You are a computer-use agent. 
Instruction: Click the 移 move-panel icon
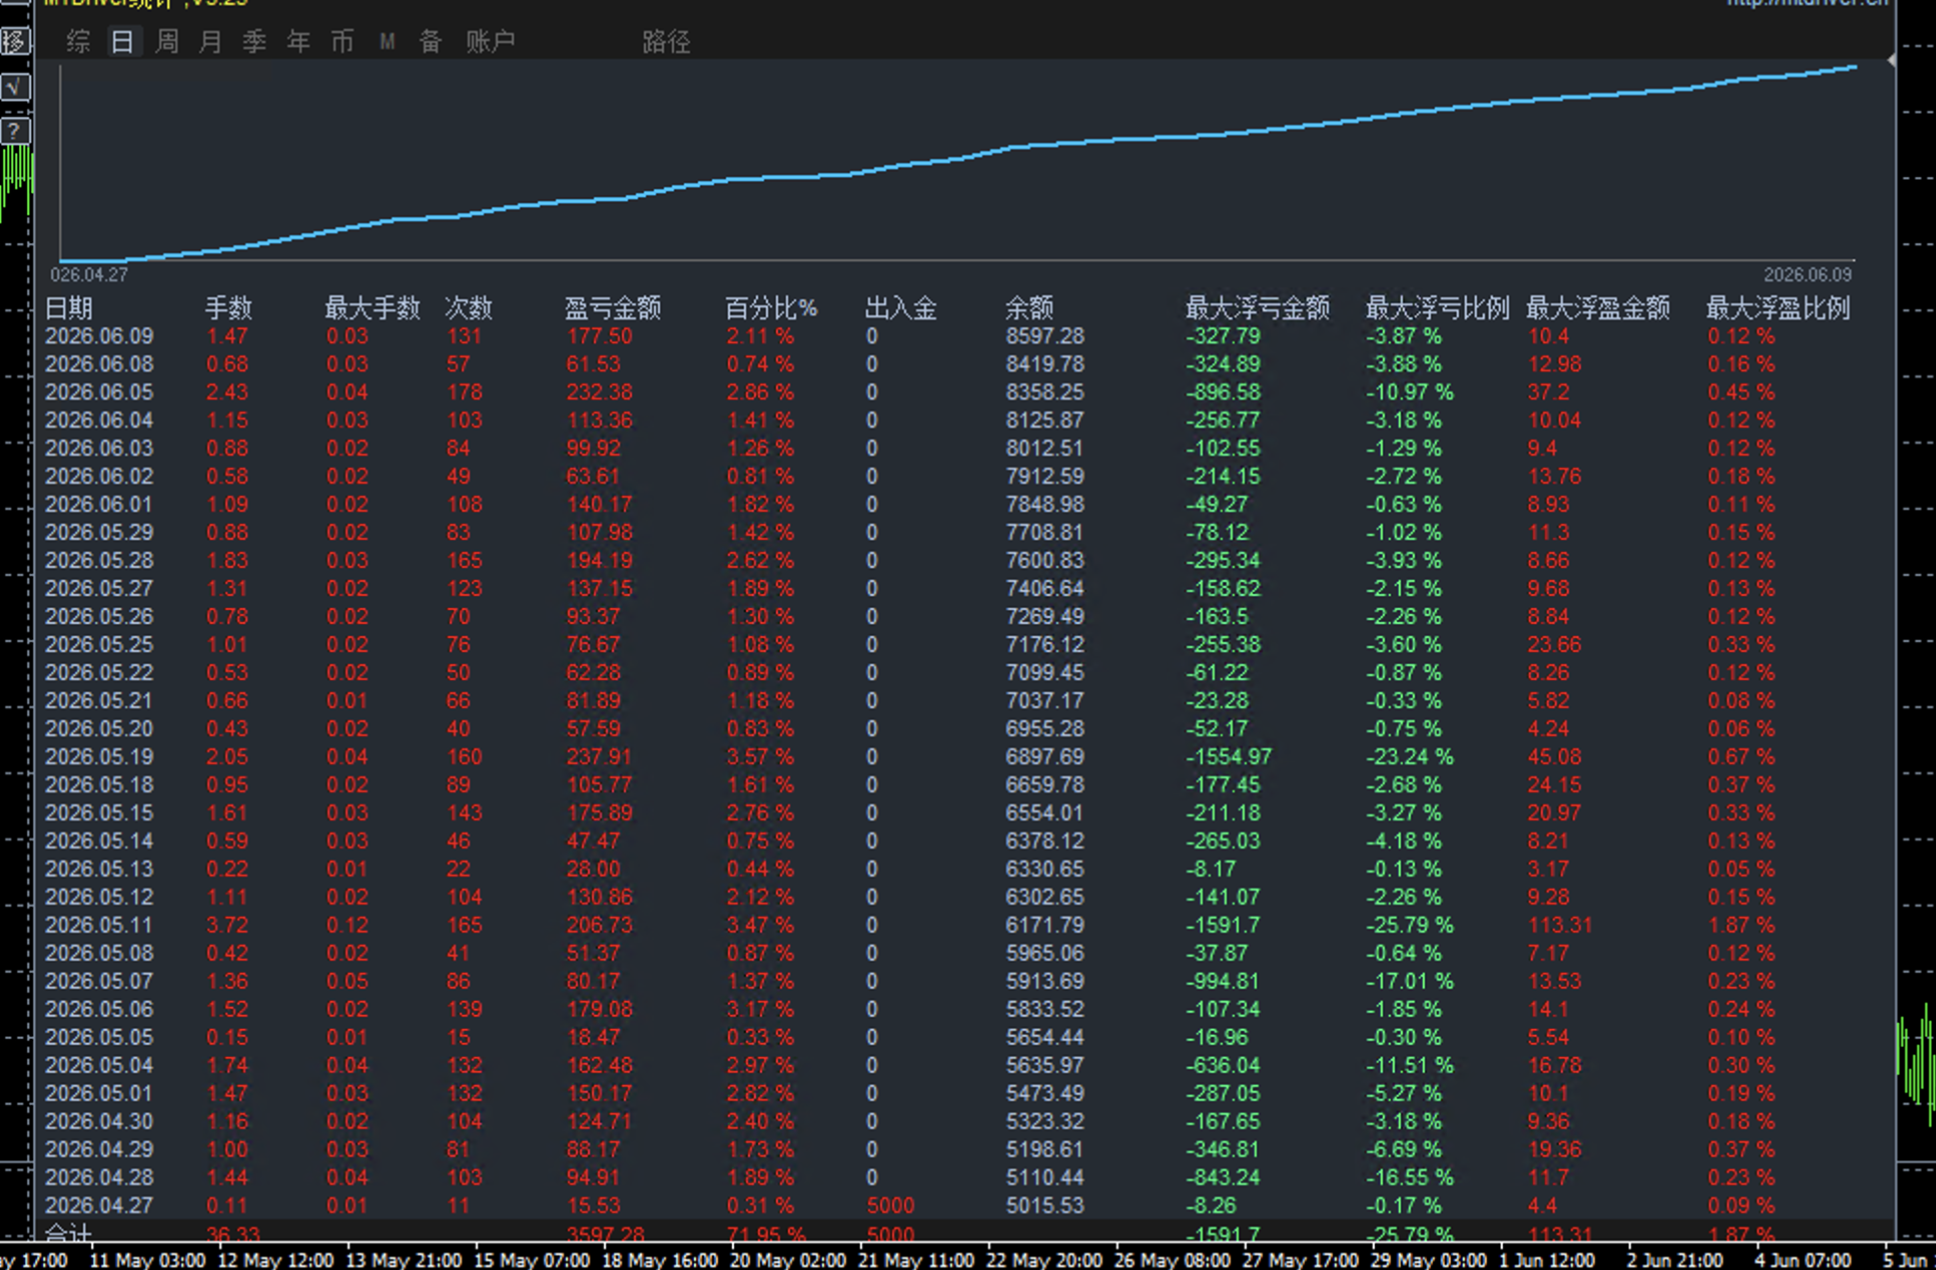15,41
